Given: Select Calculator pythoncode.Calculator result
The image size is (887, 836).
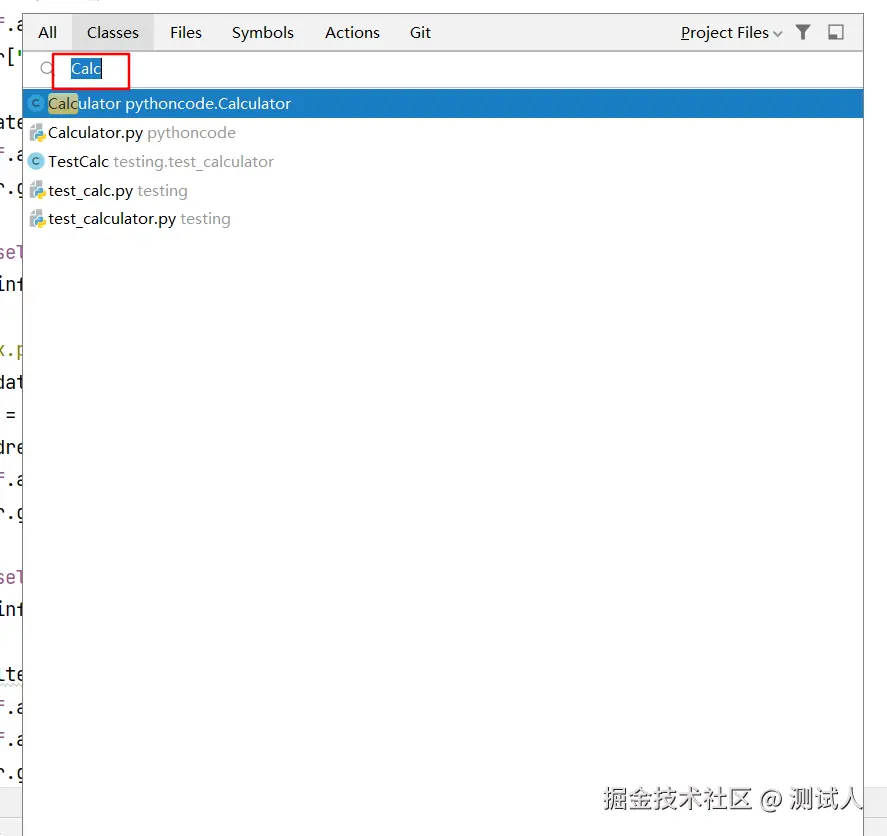Looking at the screenshot, I should pos(443,104).
